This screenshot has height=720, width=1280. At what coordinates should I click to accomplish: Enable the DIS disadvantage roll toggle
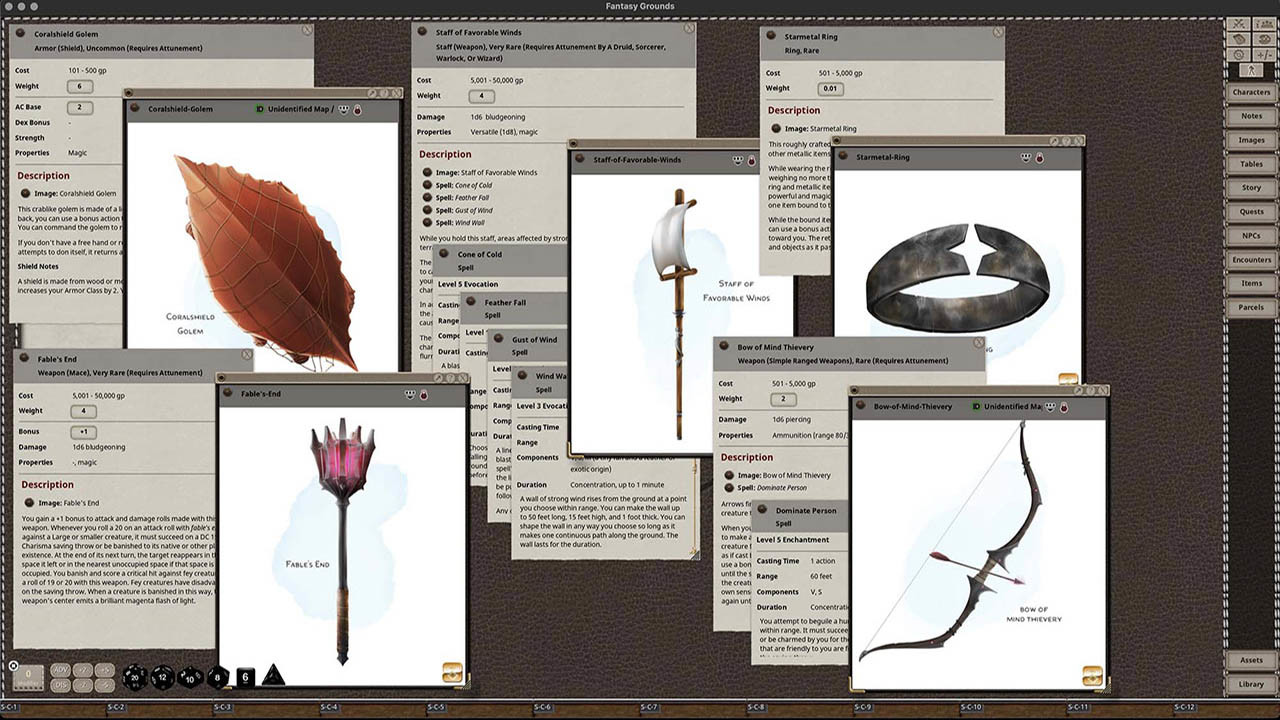point(60,685)
